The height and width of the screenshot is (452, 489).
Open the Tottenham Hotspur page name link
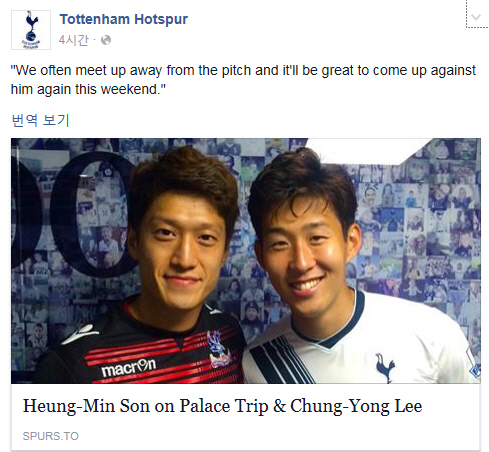124,19
